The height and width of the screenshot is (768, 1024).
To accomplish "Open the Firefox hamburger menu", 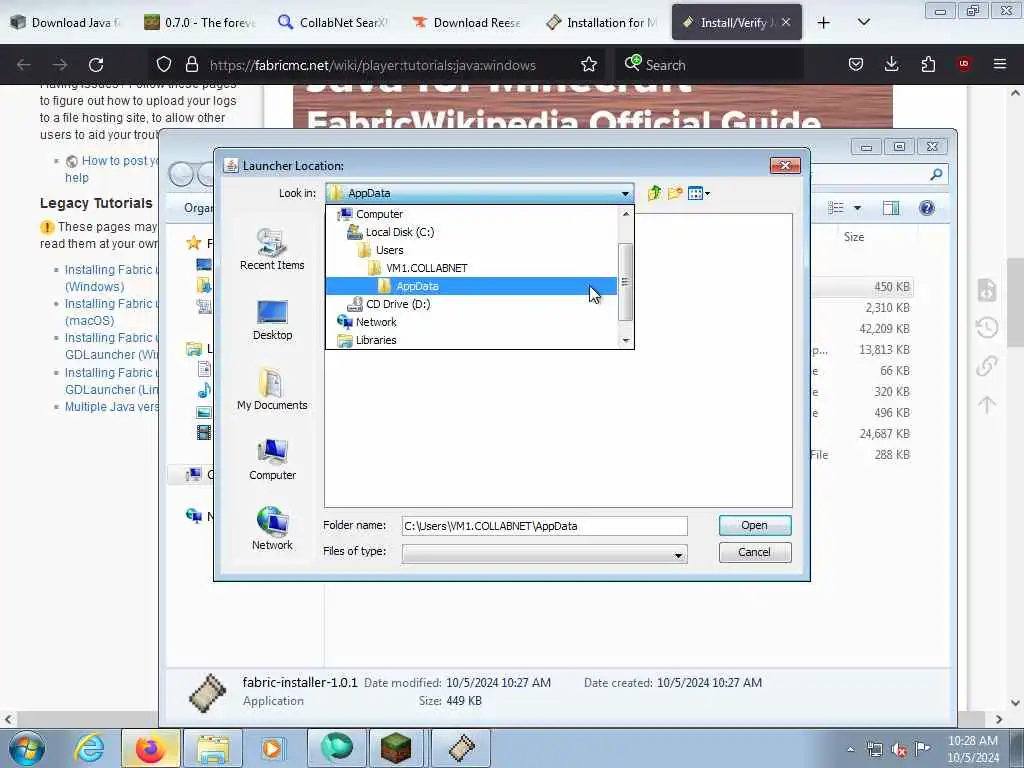I will [x=1000, y=64].
